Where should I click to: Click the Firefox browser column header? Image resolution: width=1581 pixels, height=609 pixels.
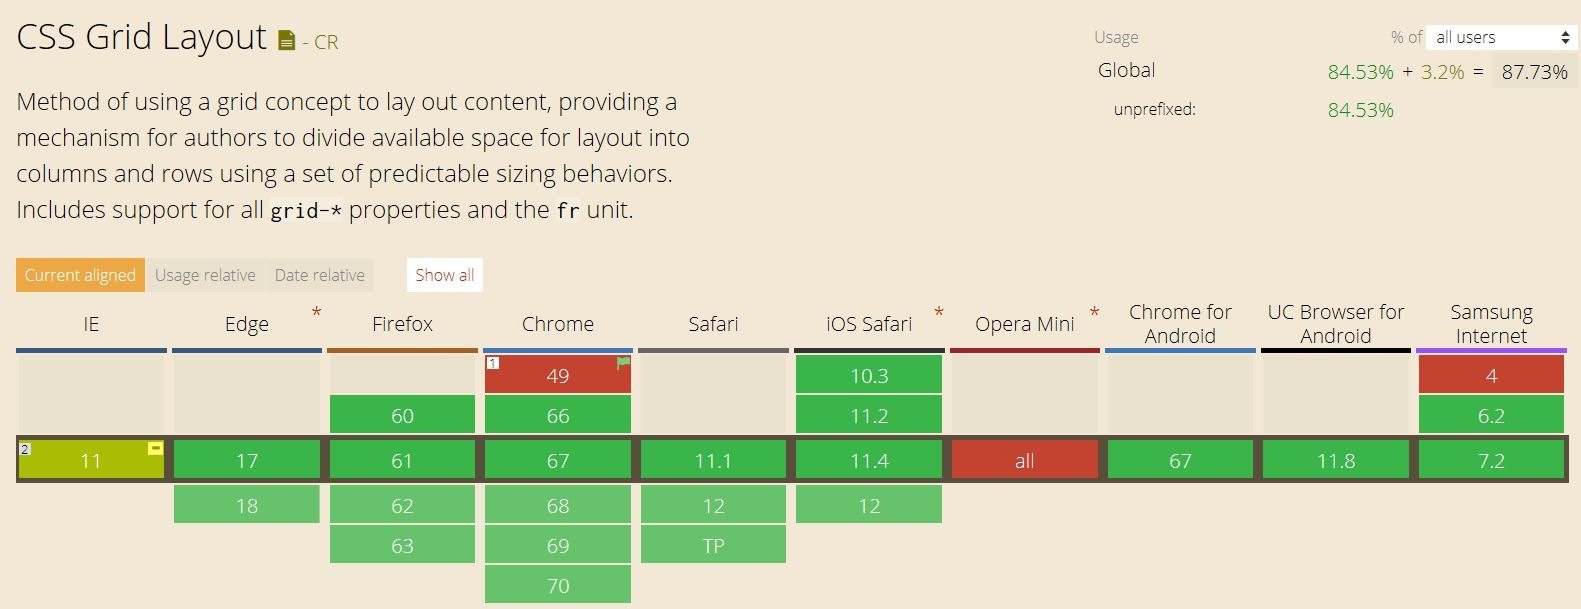tap(402, 324)
